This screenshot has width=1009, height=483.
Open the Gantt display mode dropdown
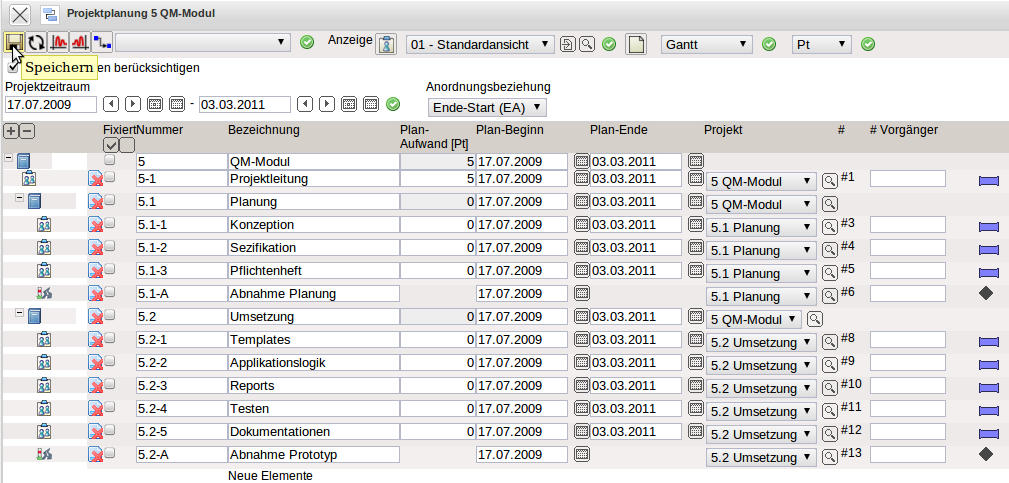706,44
